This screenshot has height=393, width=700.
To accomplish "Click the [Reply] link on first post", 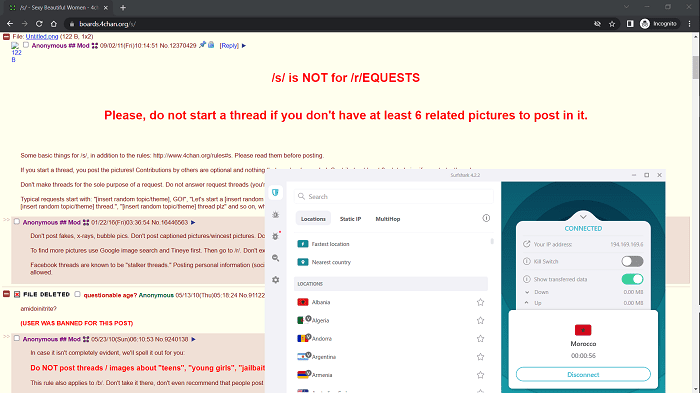I will [x=229, y=46].
